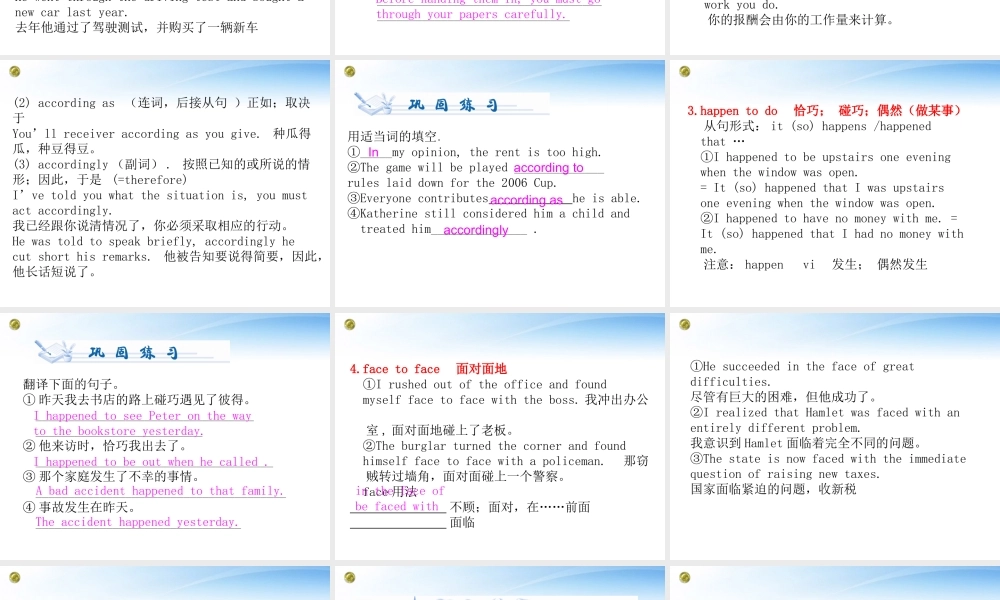Viewport: 1000px width, 600px height.
Task: Select the 'according as' explanation slide thumbnail
Action: [165, 183]
